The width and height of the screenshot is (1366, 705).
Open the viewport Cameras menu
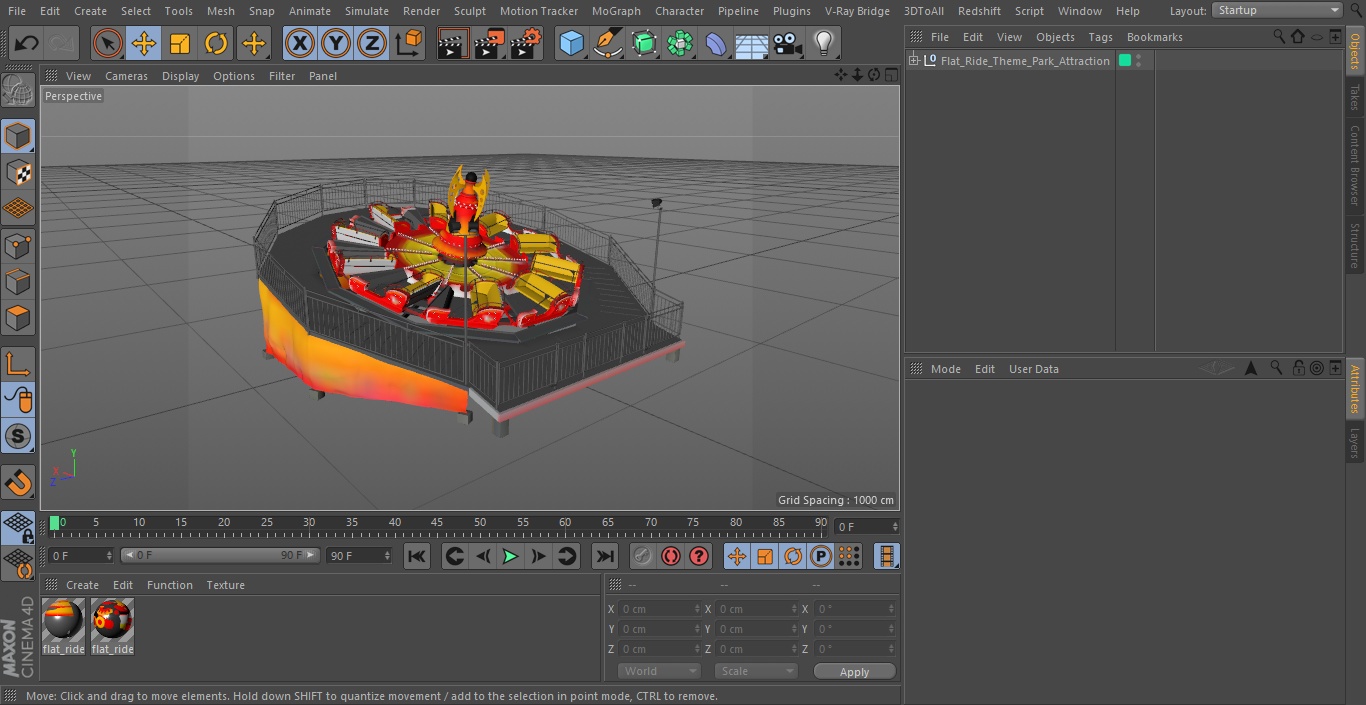pos(126,76)
